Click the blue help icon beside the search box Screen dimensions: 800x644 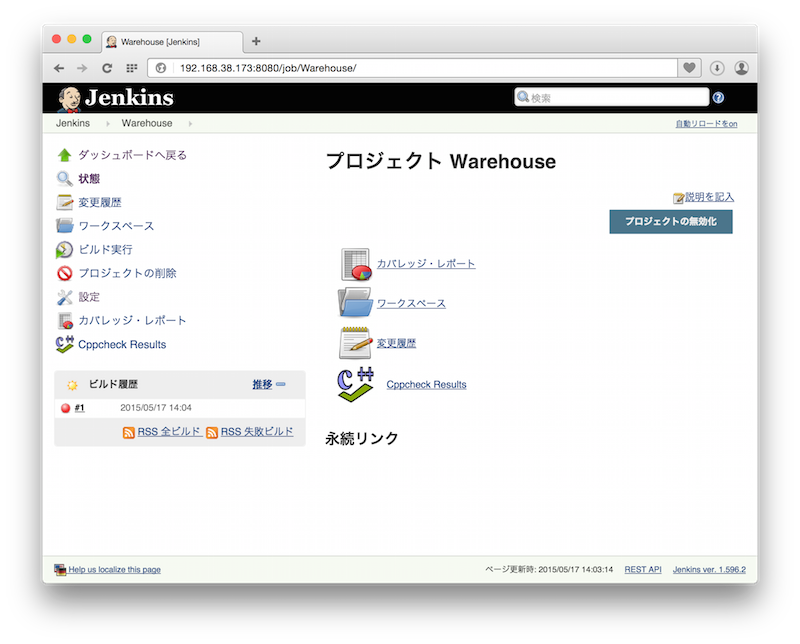click(x=718, y=97)
